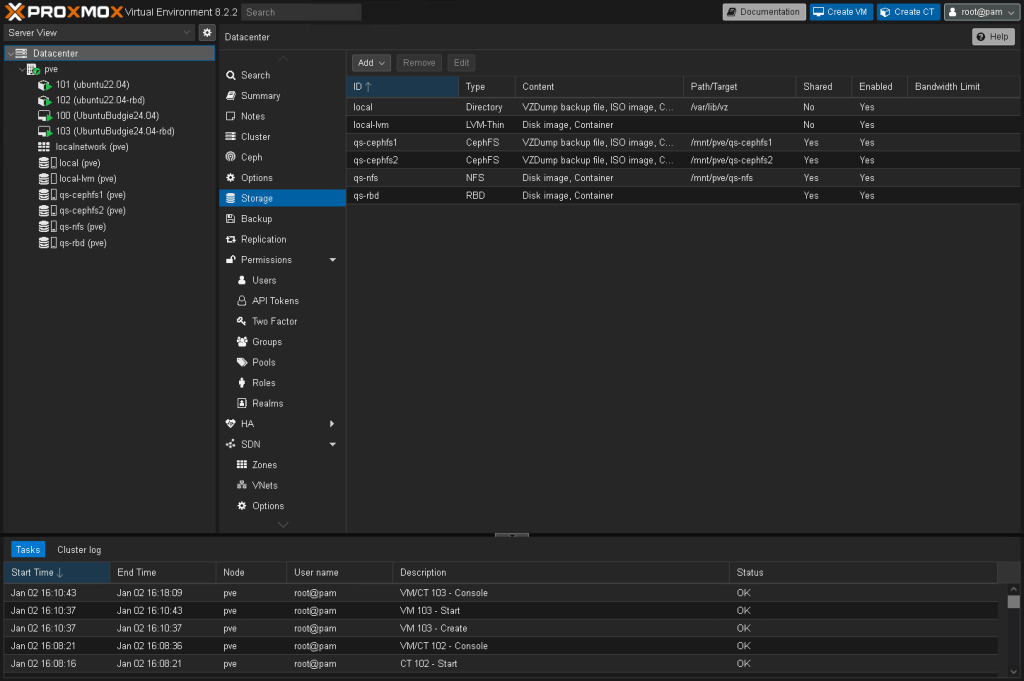Switch to the Cluster log tab

(x=79, y=550)
